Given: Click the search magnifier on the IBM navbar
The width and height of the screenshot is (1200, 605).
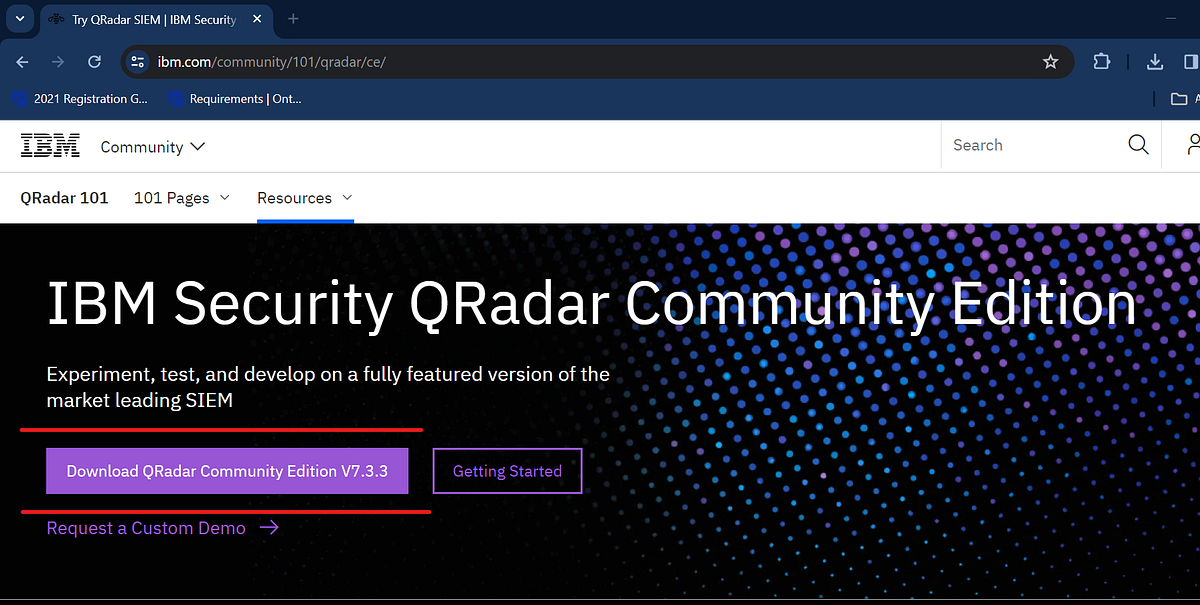Looking at the screenshot, I should coord(1138,145).
